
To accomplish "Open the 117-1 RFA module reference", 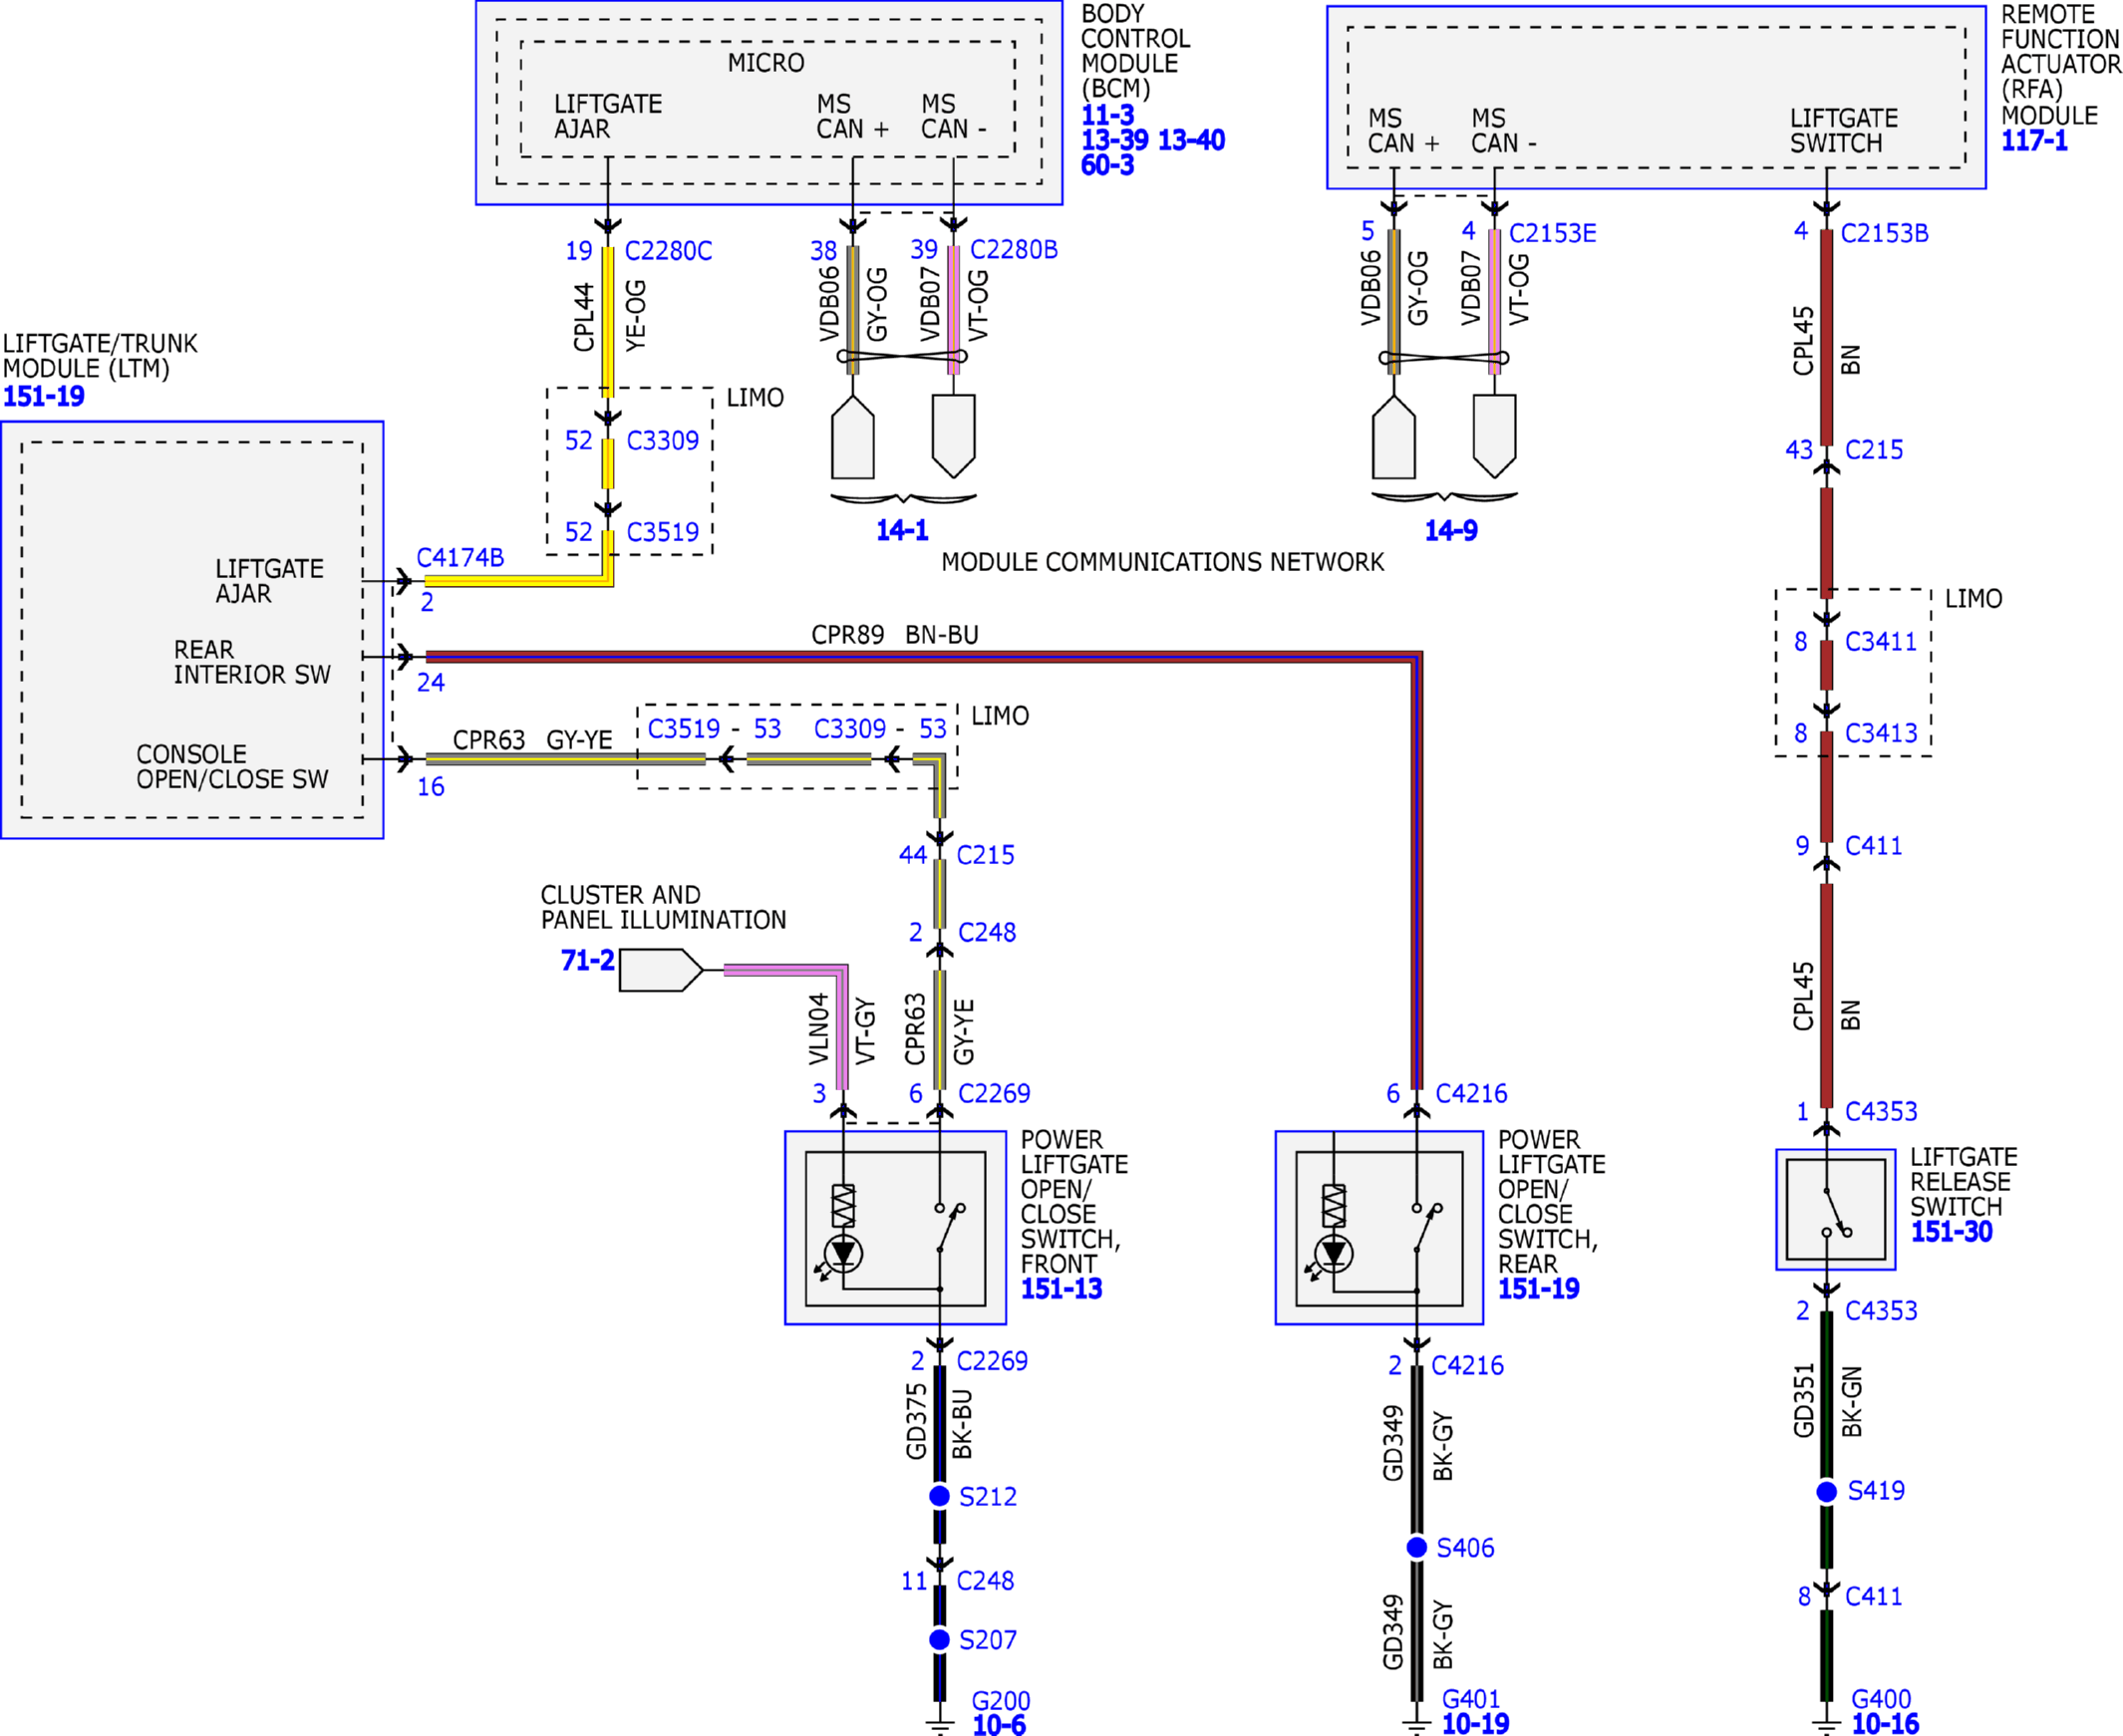I will coord(2034,141).
